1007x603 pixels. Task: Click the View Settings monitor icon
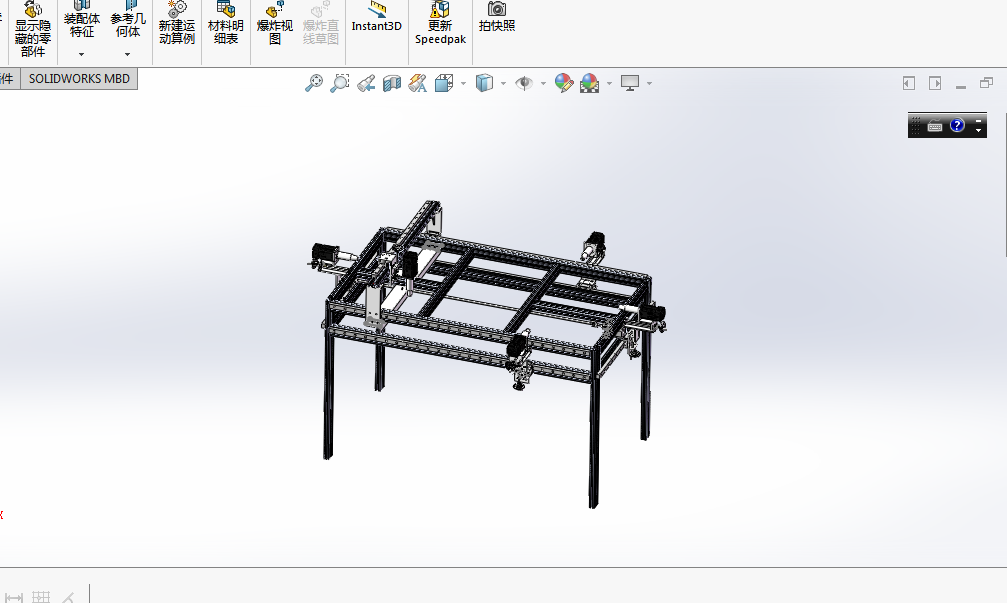630,83
